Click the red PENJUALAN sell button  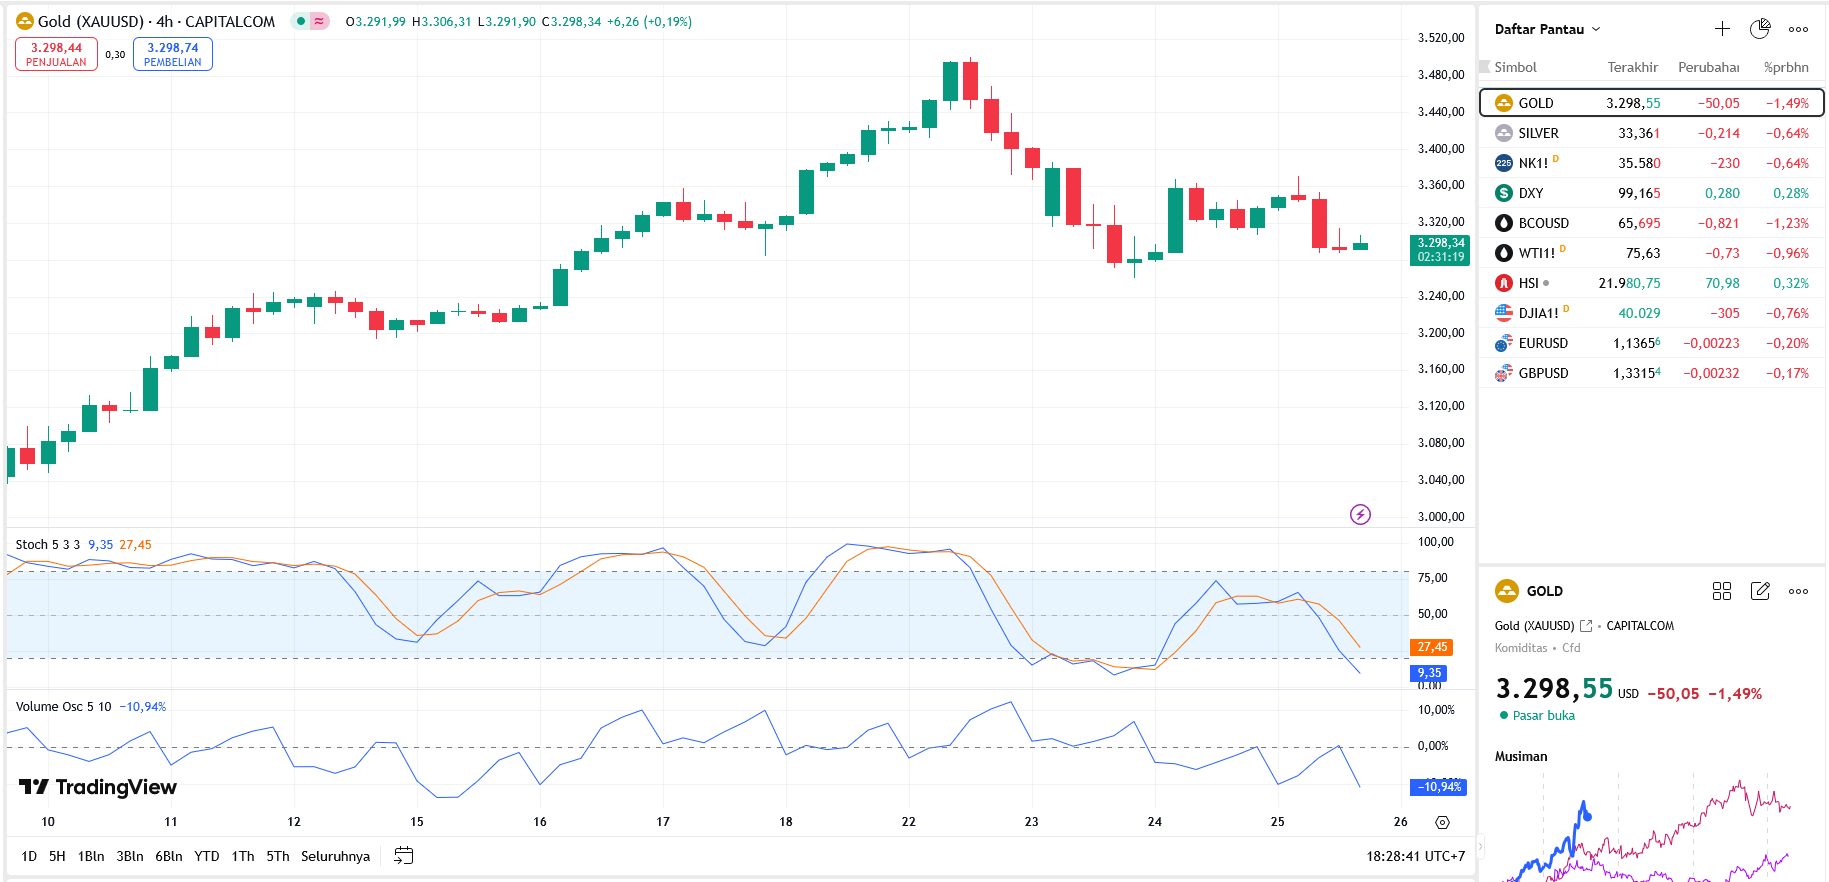(x=56, y=54)
